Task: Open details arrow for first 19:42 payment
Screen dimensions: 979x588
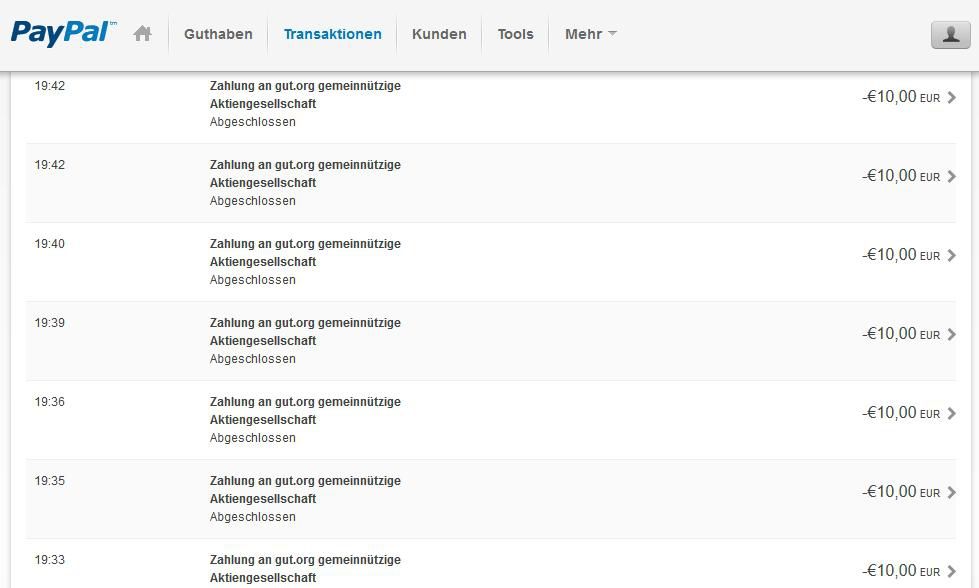Action: click(952, 97)
